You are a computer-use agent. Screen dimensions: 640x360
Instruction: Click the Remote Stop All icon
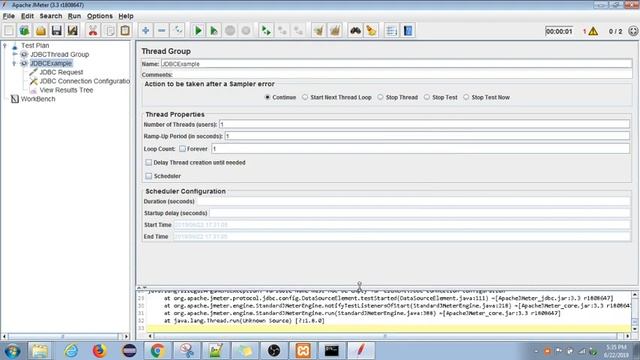[x=282, y=31]
